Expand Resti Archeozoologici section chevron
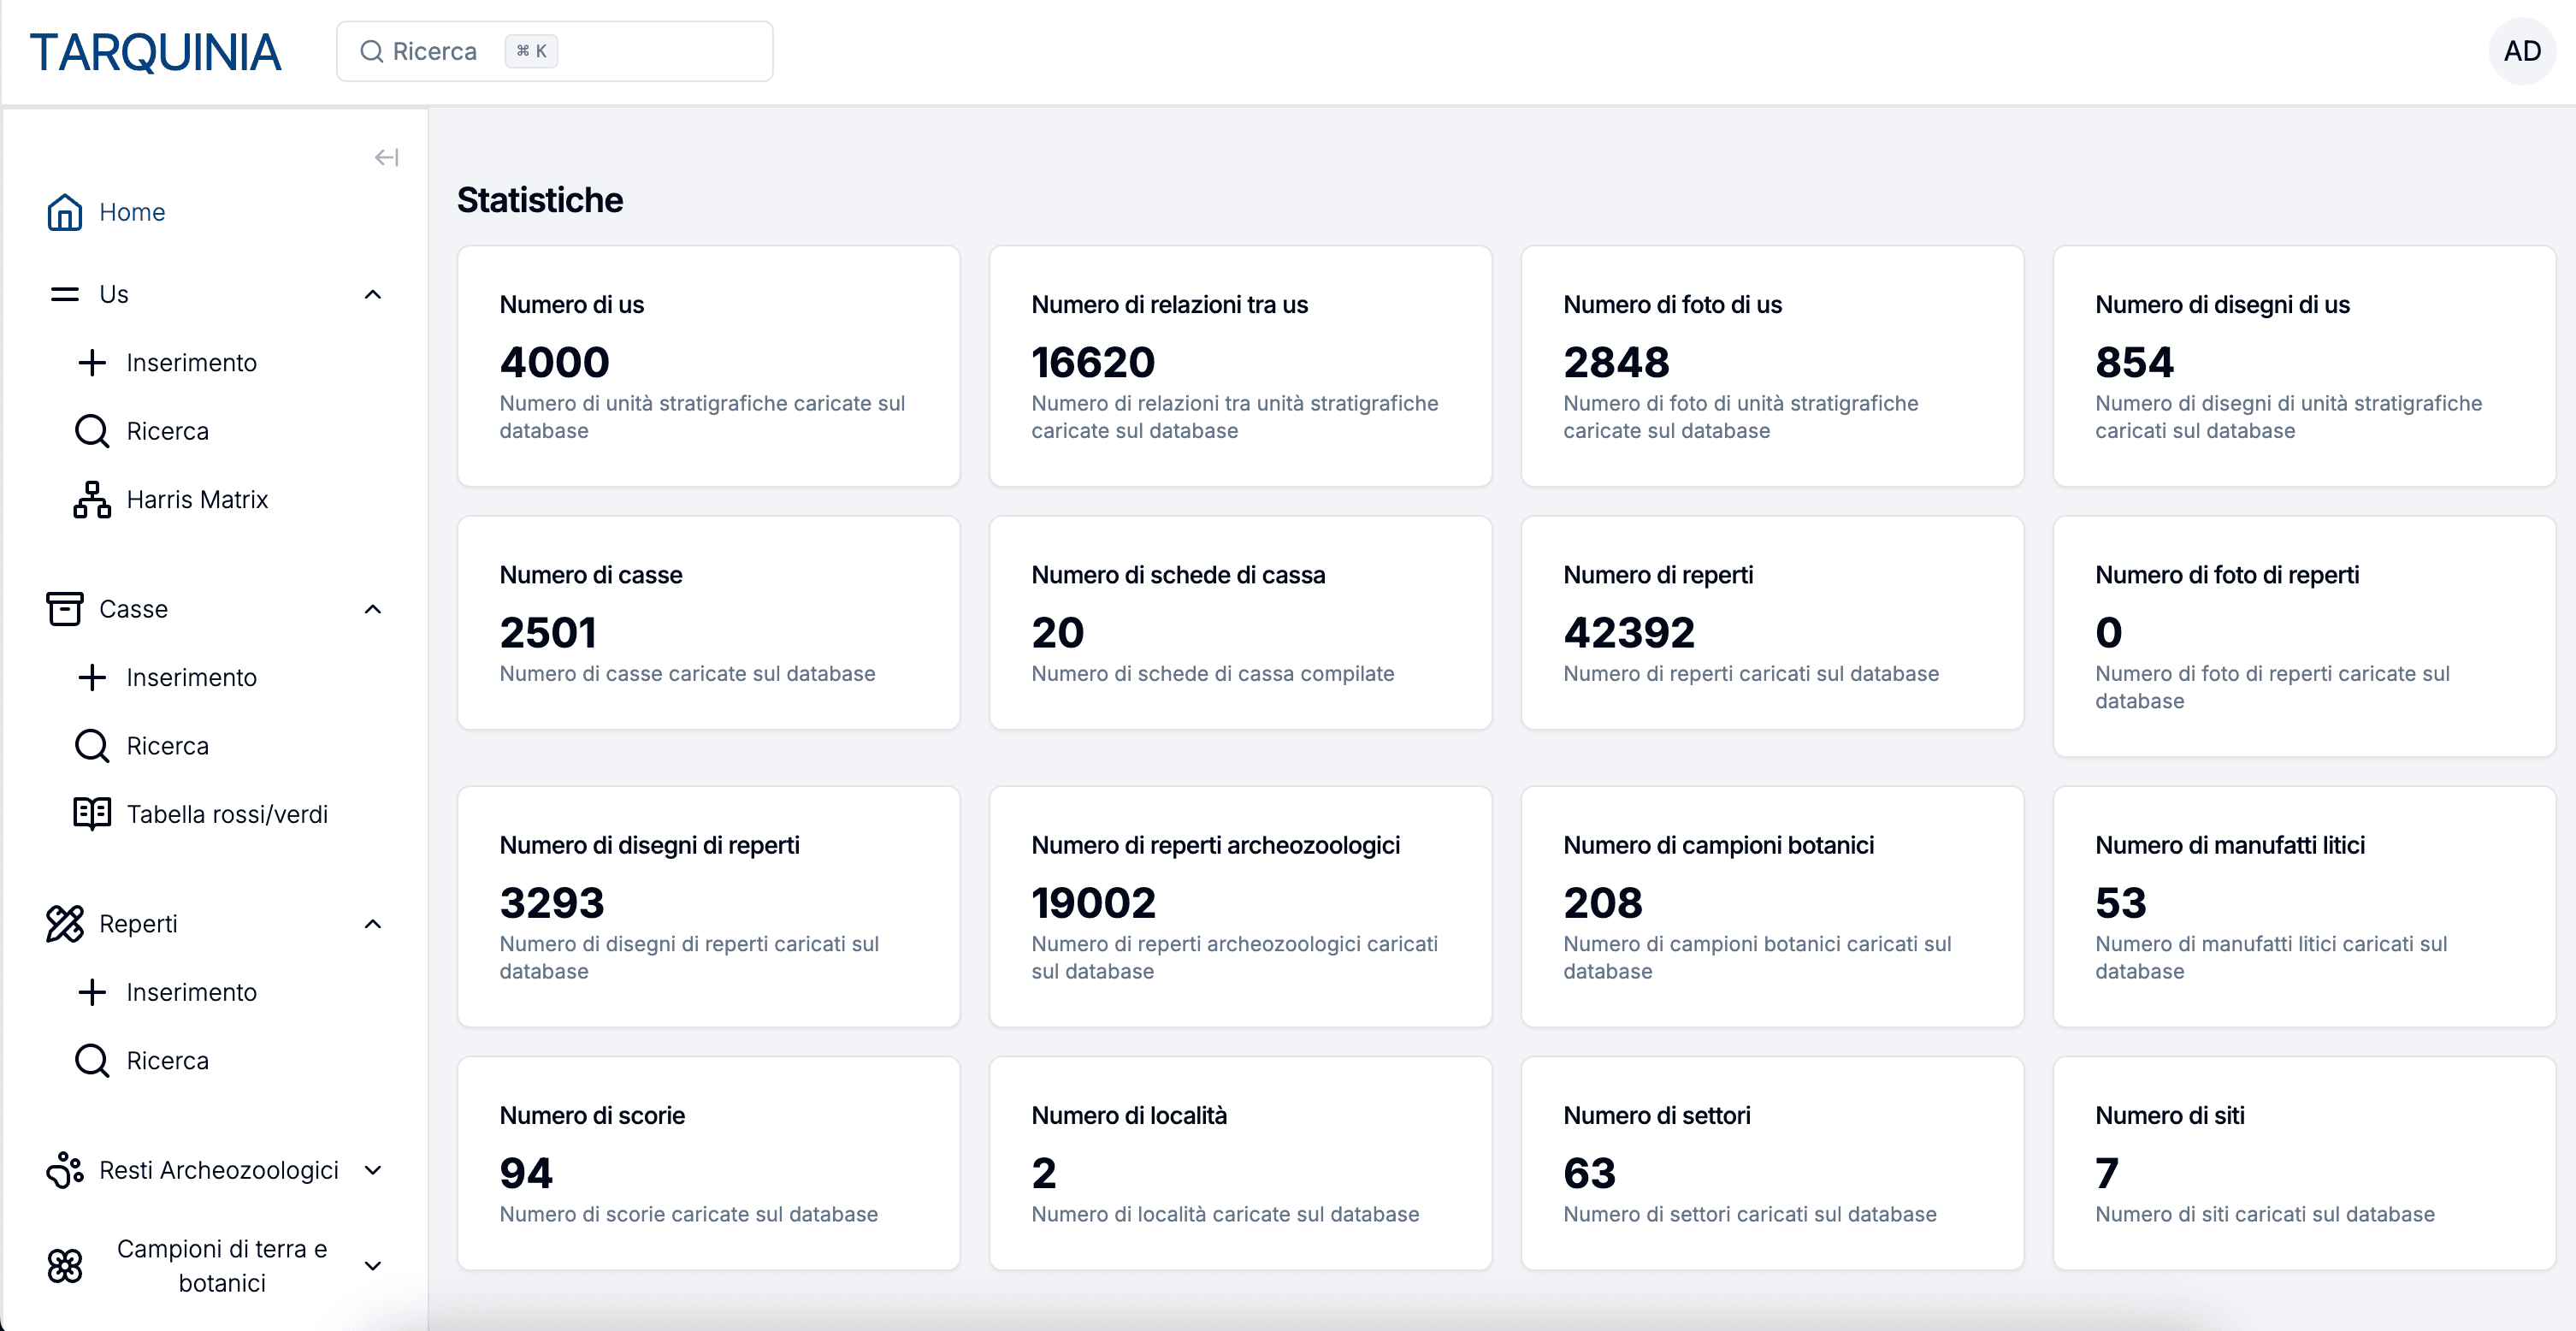Viewport: 2576px width, 1331px height. [373, 1169]
